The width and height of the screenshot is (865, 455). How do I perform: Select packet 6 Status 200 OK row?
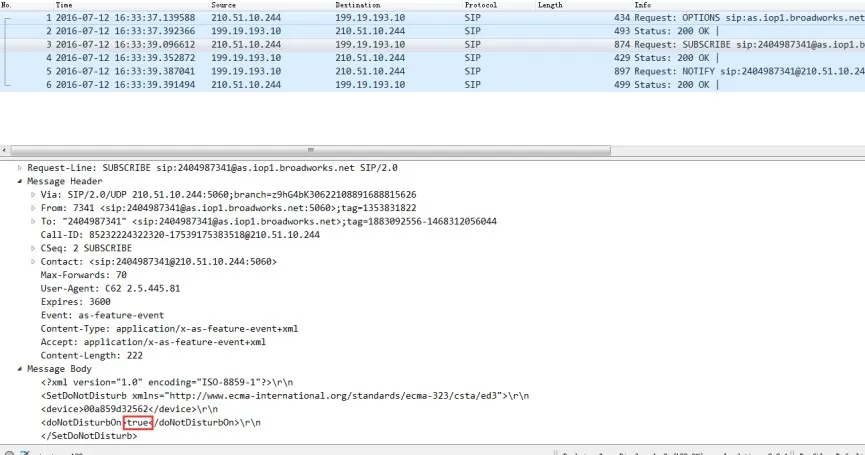(400, 85)
